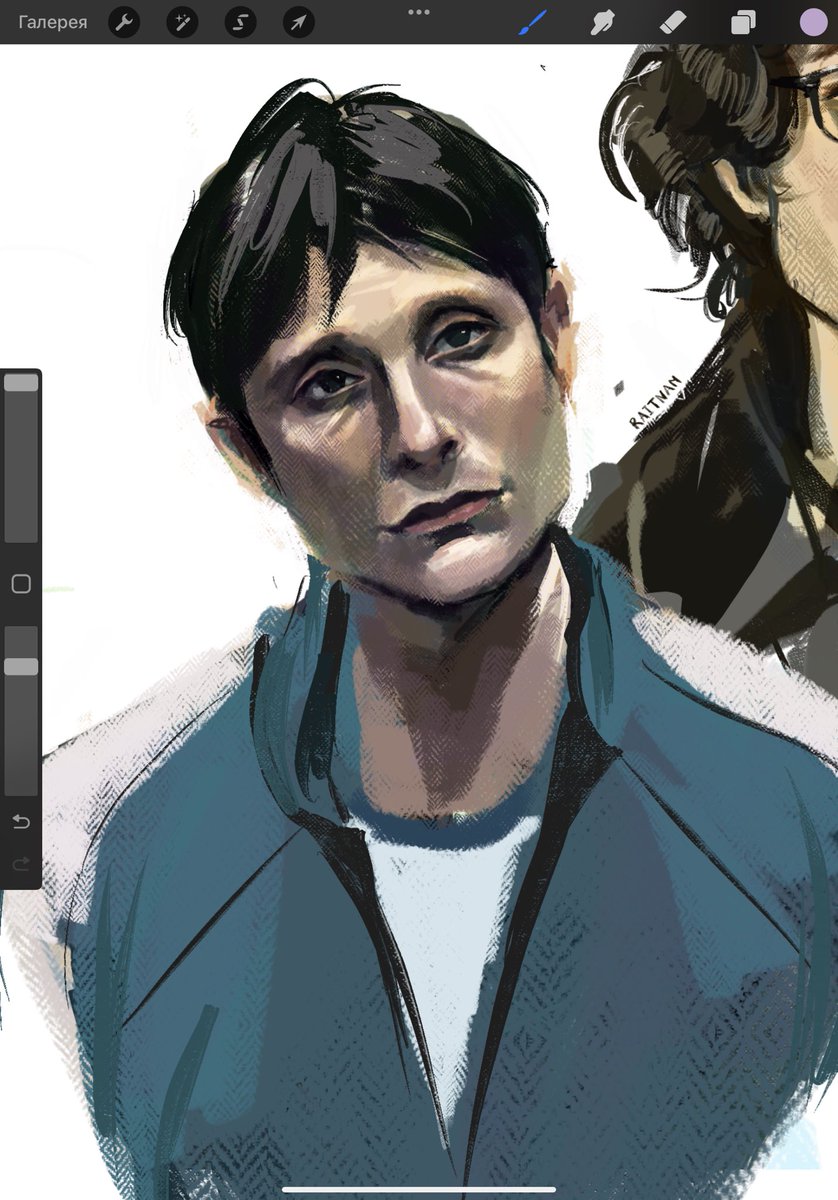Click the brush opacity slider handle

pyautogui.click(x=21, y=667)
